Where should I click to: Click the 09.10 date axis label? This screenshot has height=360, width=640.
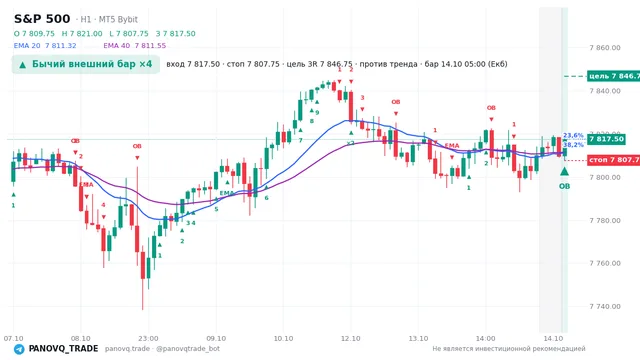[x=216, y=338]
